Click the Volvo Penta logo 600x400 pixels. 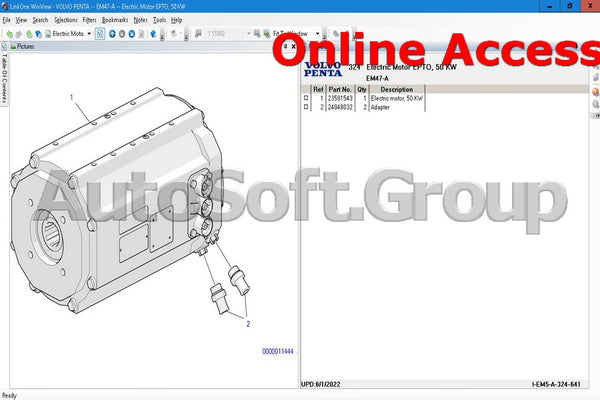tap(325, 70)
